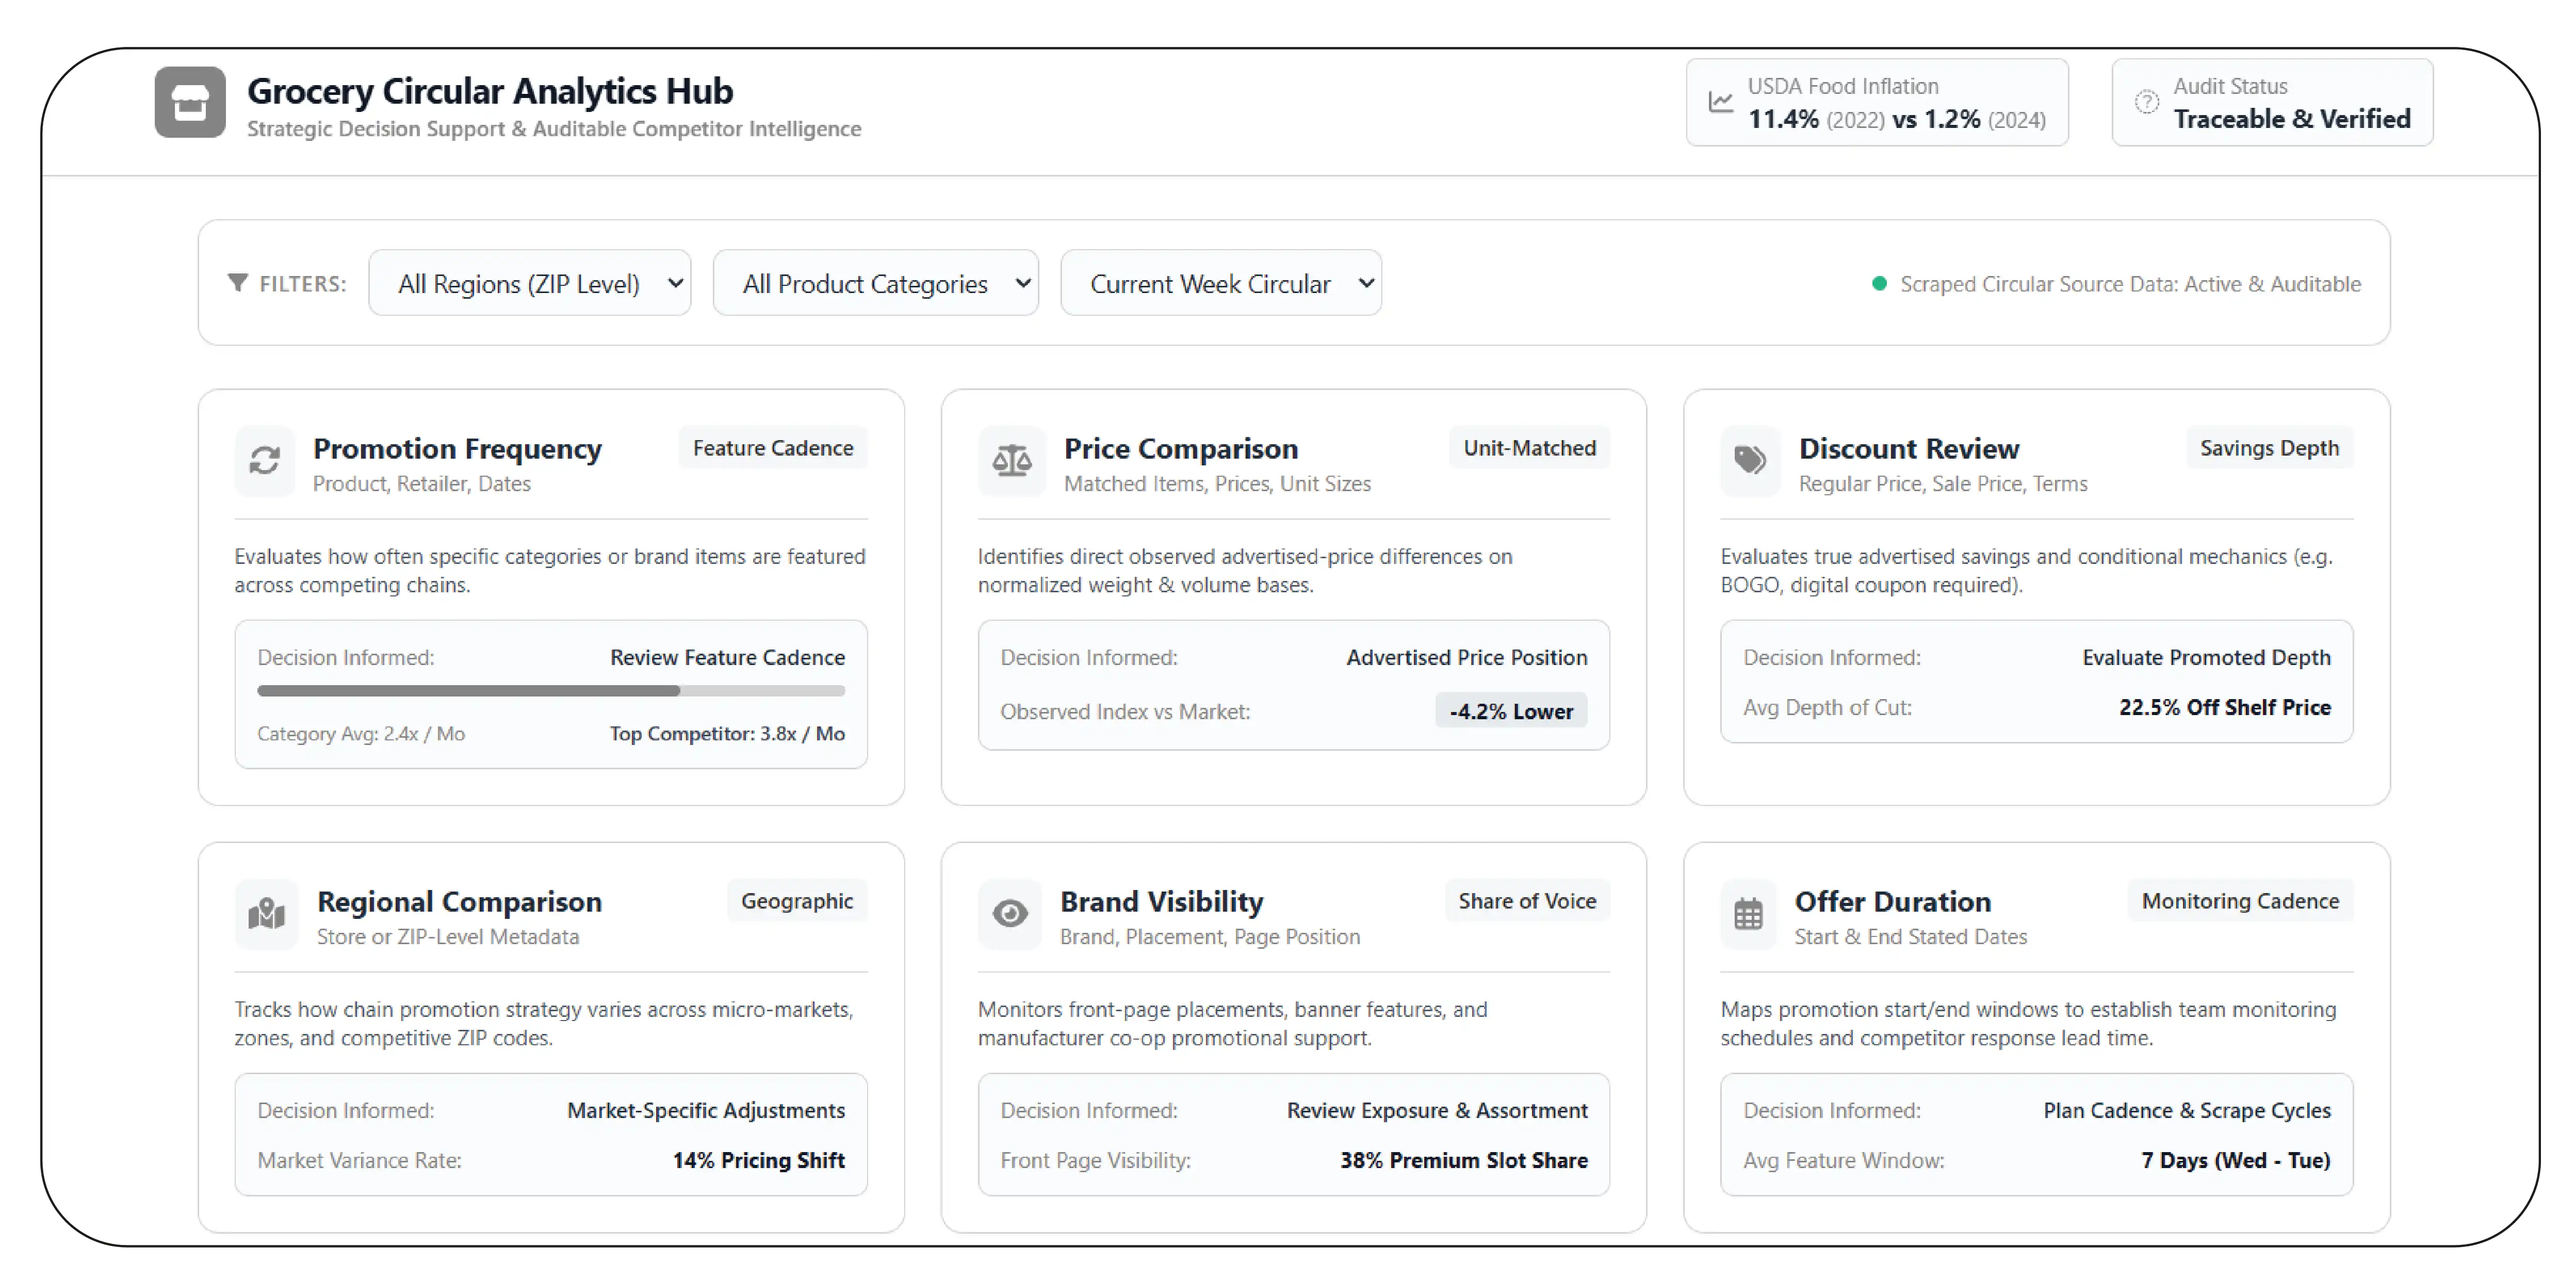Click the USDA Food Inflation chart icon
Screen dimensions: 2576x1279
1721,102
